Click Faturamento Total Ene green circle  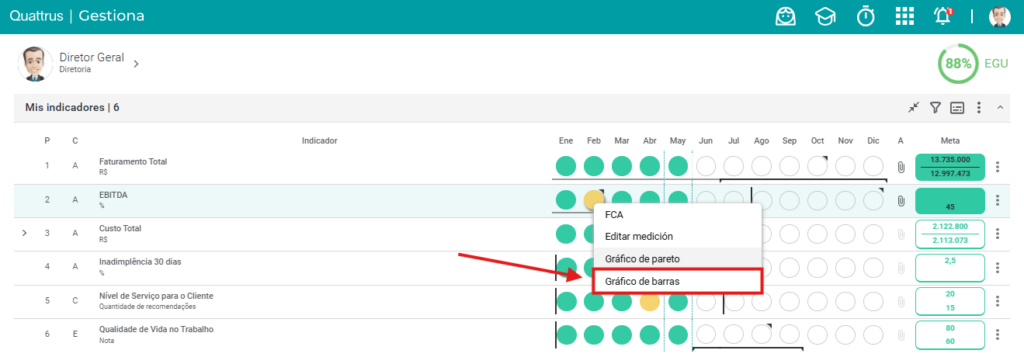[x=566, y=166]
